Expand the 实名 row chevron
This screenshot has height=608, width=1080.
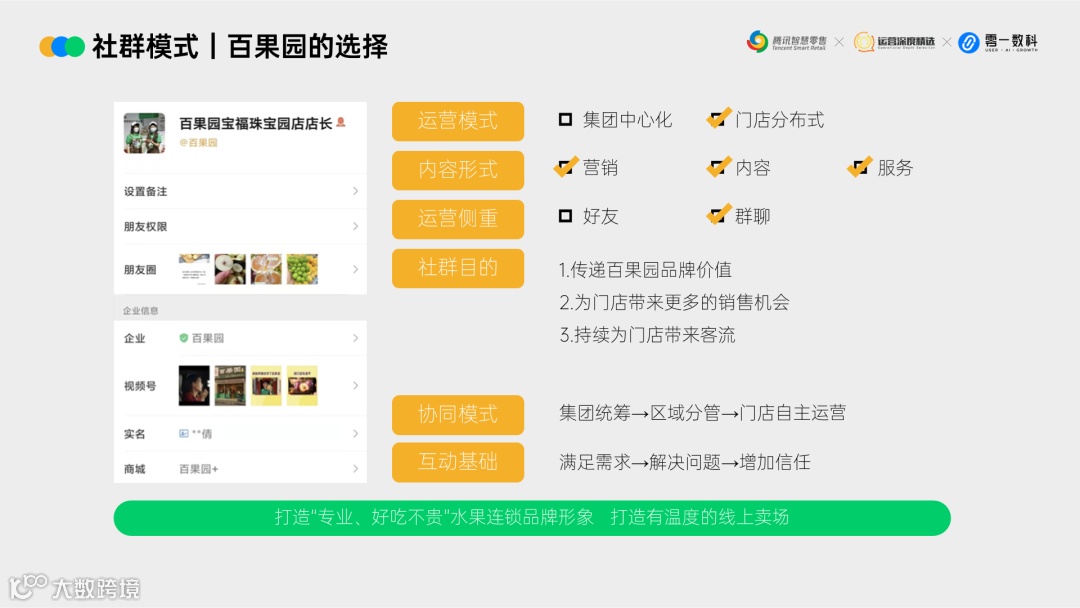[355, 434]
